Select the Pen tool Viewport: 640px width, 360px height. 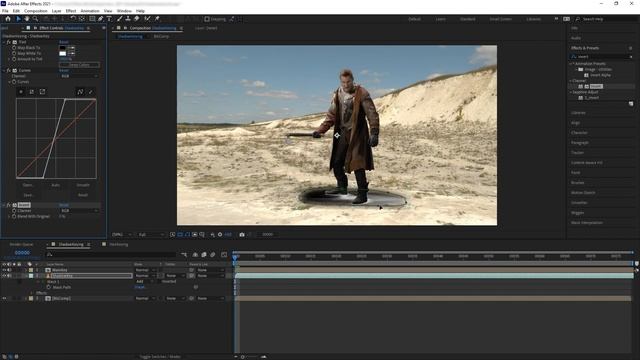click(100, 19)
